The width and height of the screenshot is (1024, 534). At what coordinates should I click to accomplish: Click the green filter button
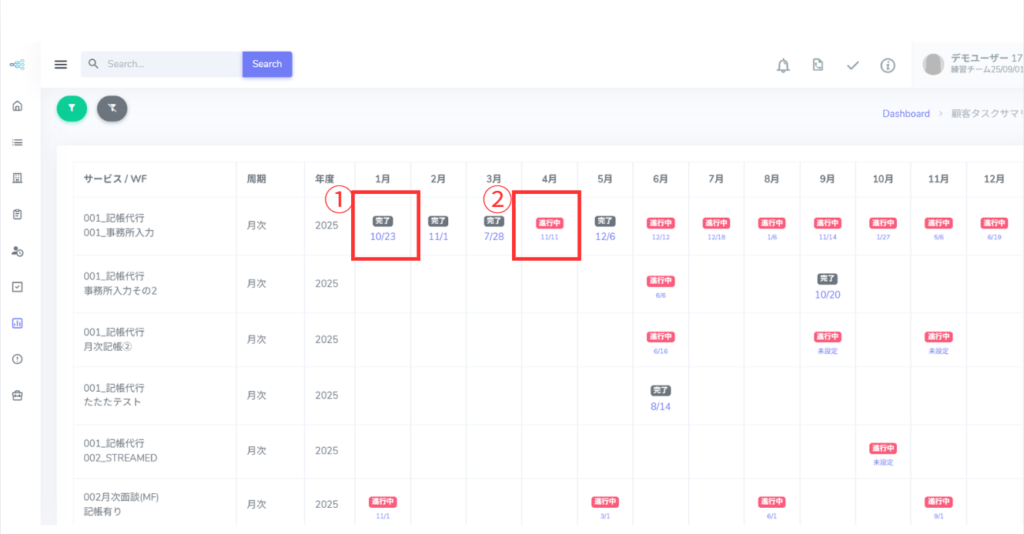click(x=72, y=108)
